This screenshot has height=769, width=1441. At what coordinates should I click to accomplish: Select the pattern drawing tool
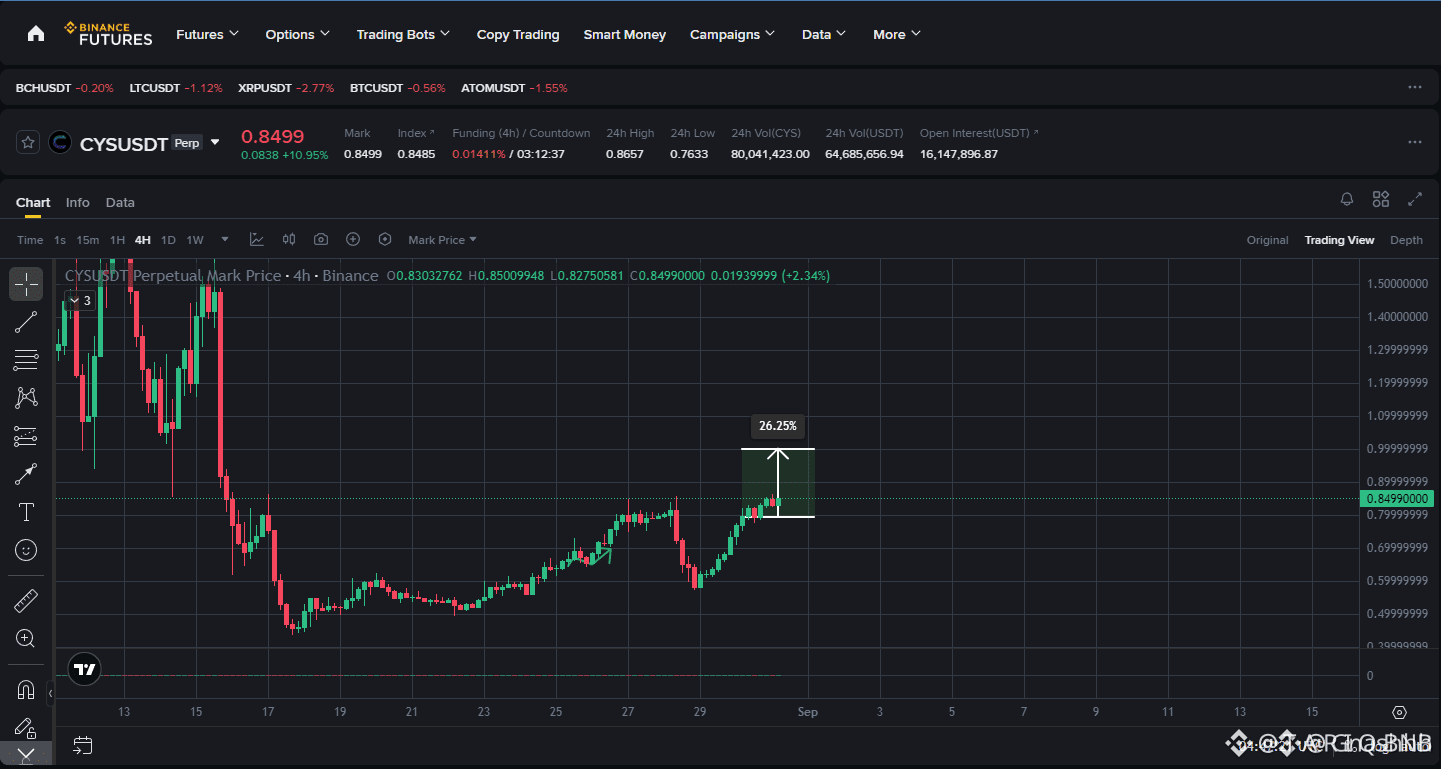point(26,398)
